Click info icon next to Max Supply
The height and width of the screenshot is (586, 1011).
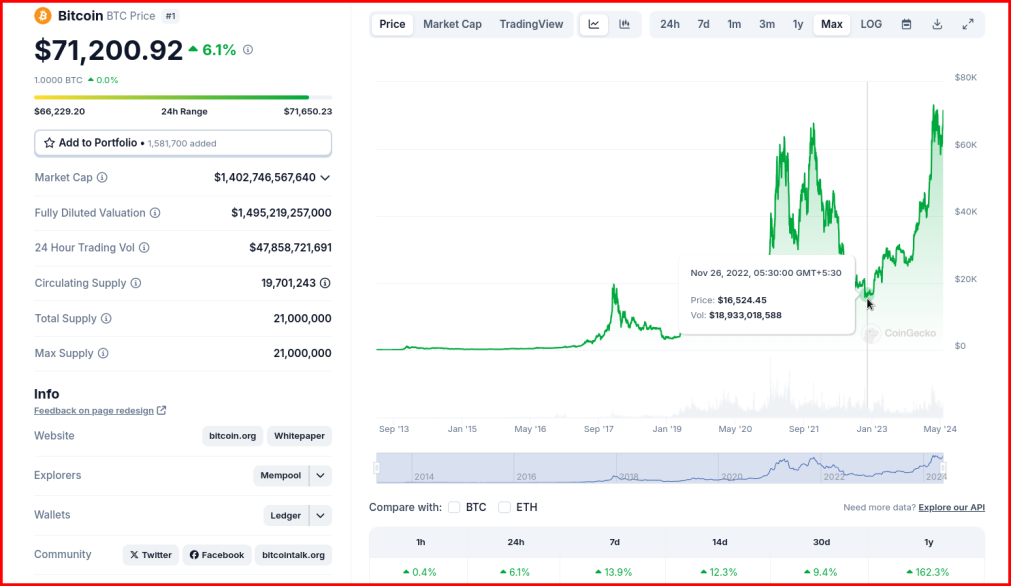(x=103, y=353)
